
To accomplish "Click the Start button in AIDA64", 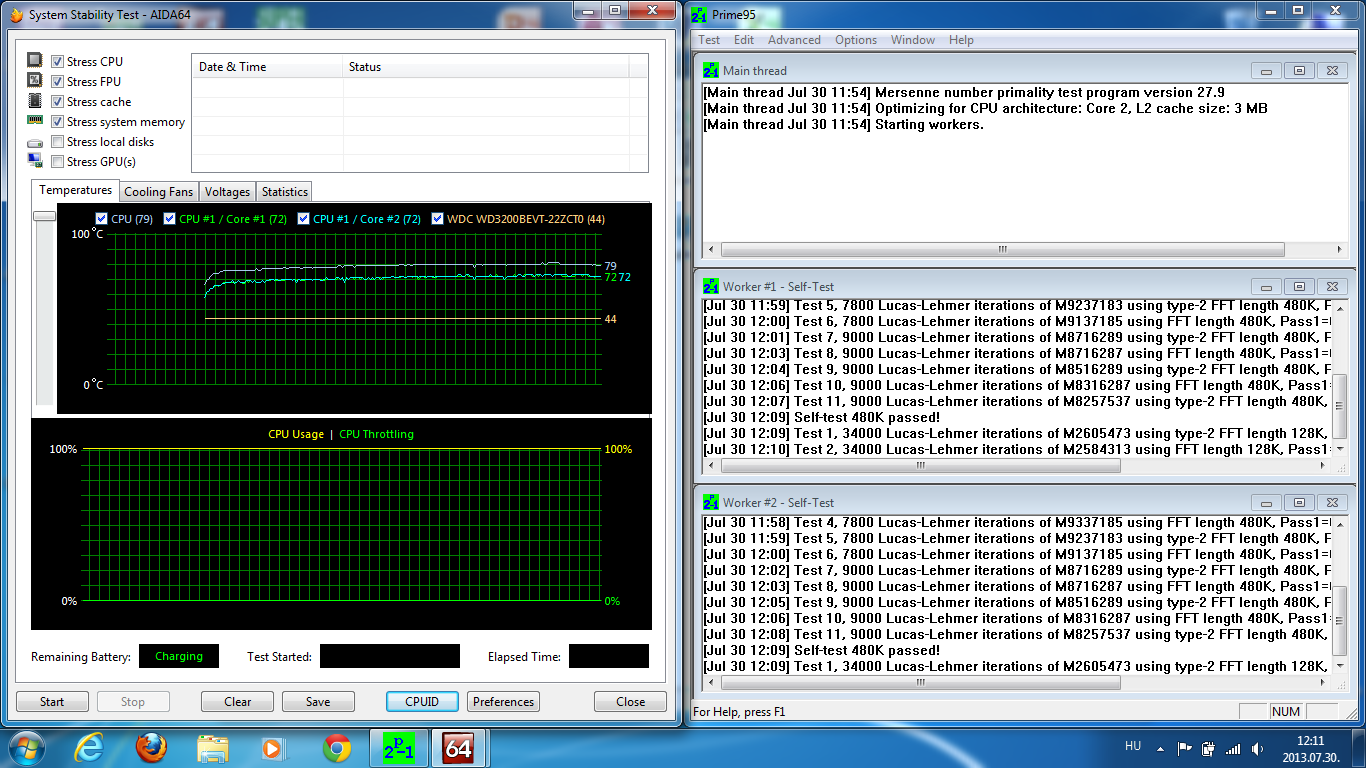I will pos(52,702).
